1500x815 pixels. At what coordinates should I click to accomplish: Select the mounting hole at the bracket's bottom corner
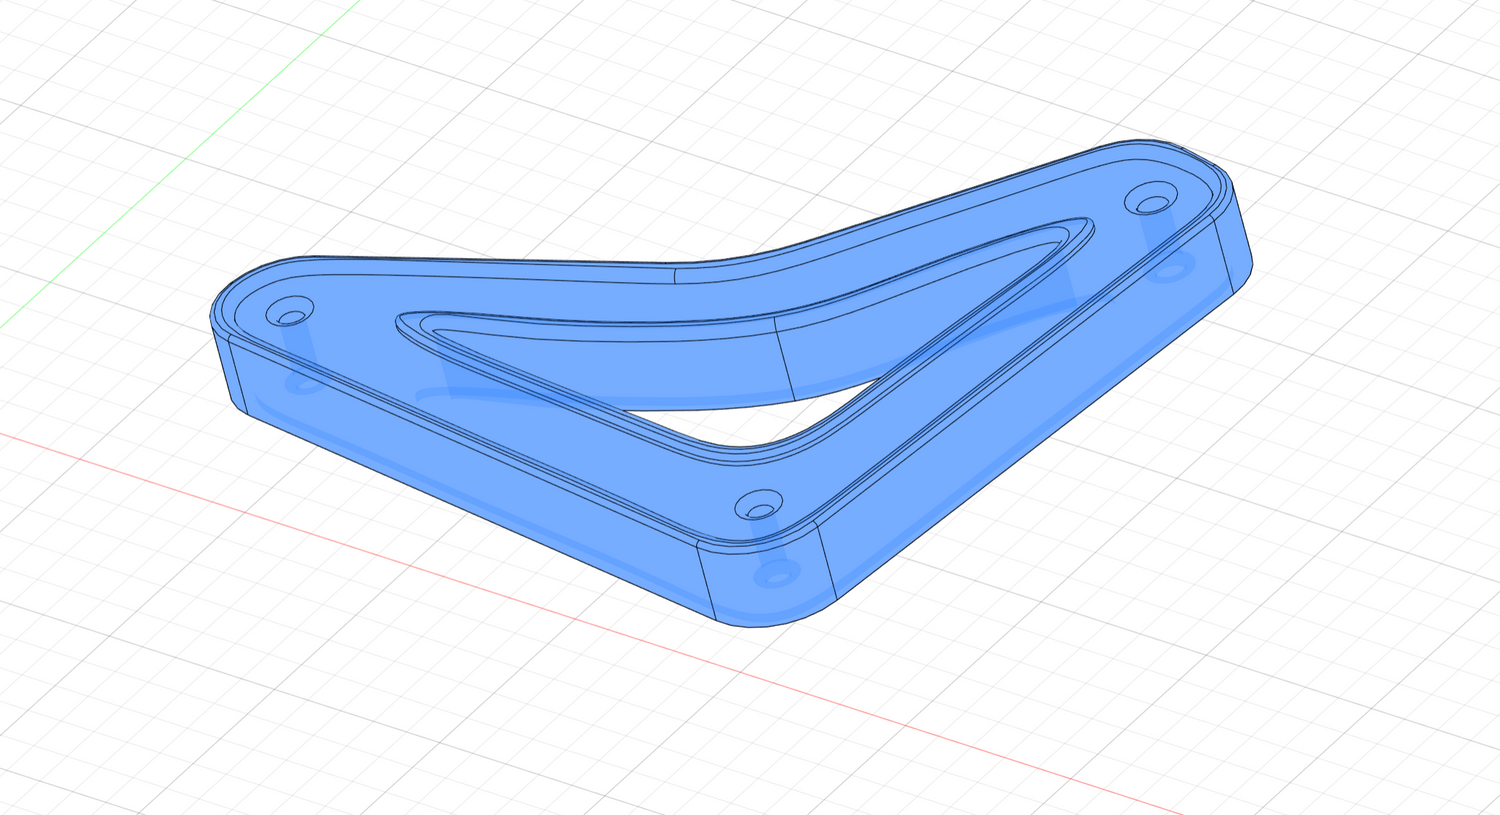click(759, 504)
